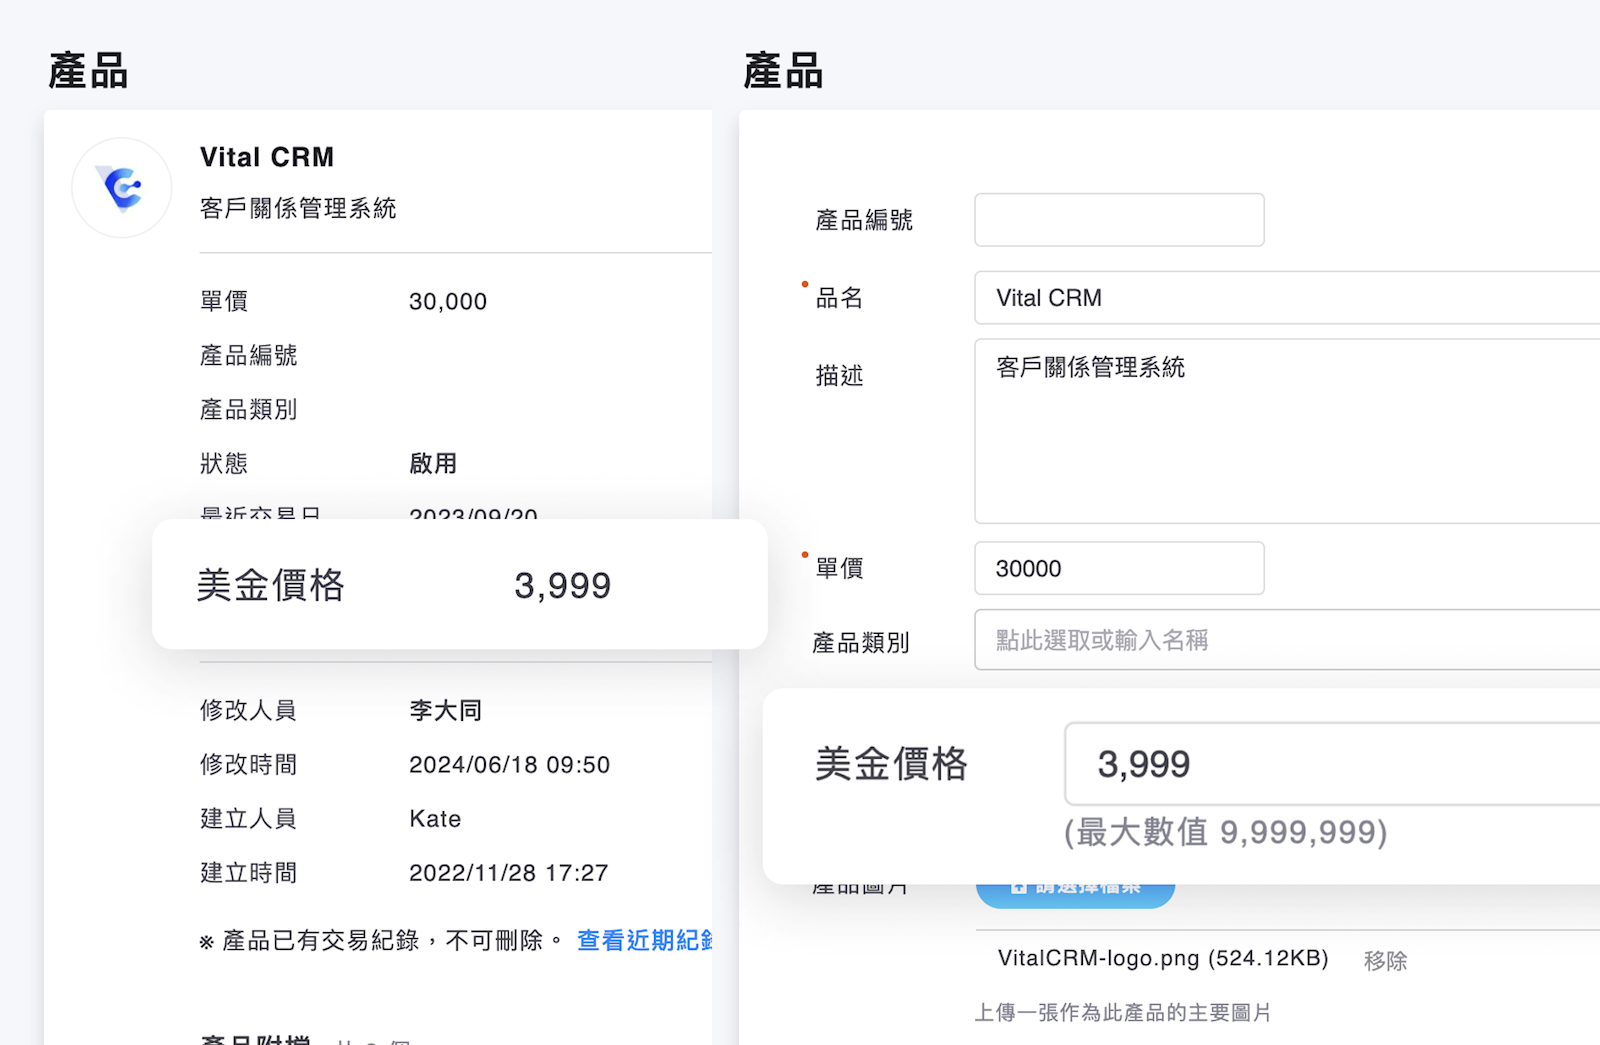Click the upload icon on the blue file button

pyautogui.click(x=1018, y=888)
